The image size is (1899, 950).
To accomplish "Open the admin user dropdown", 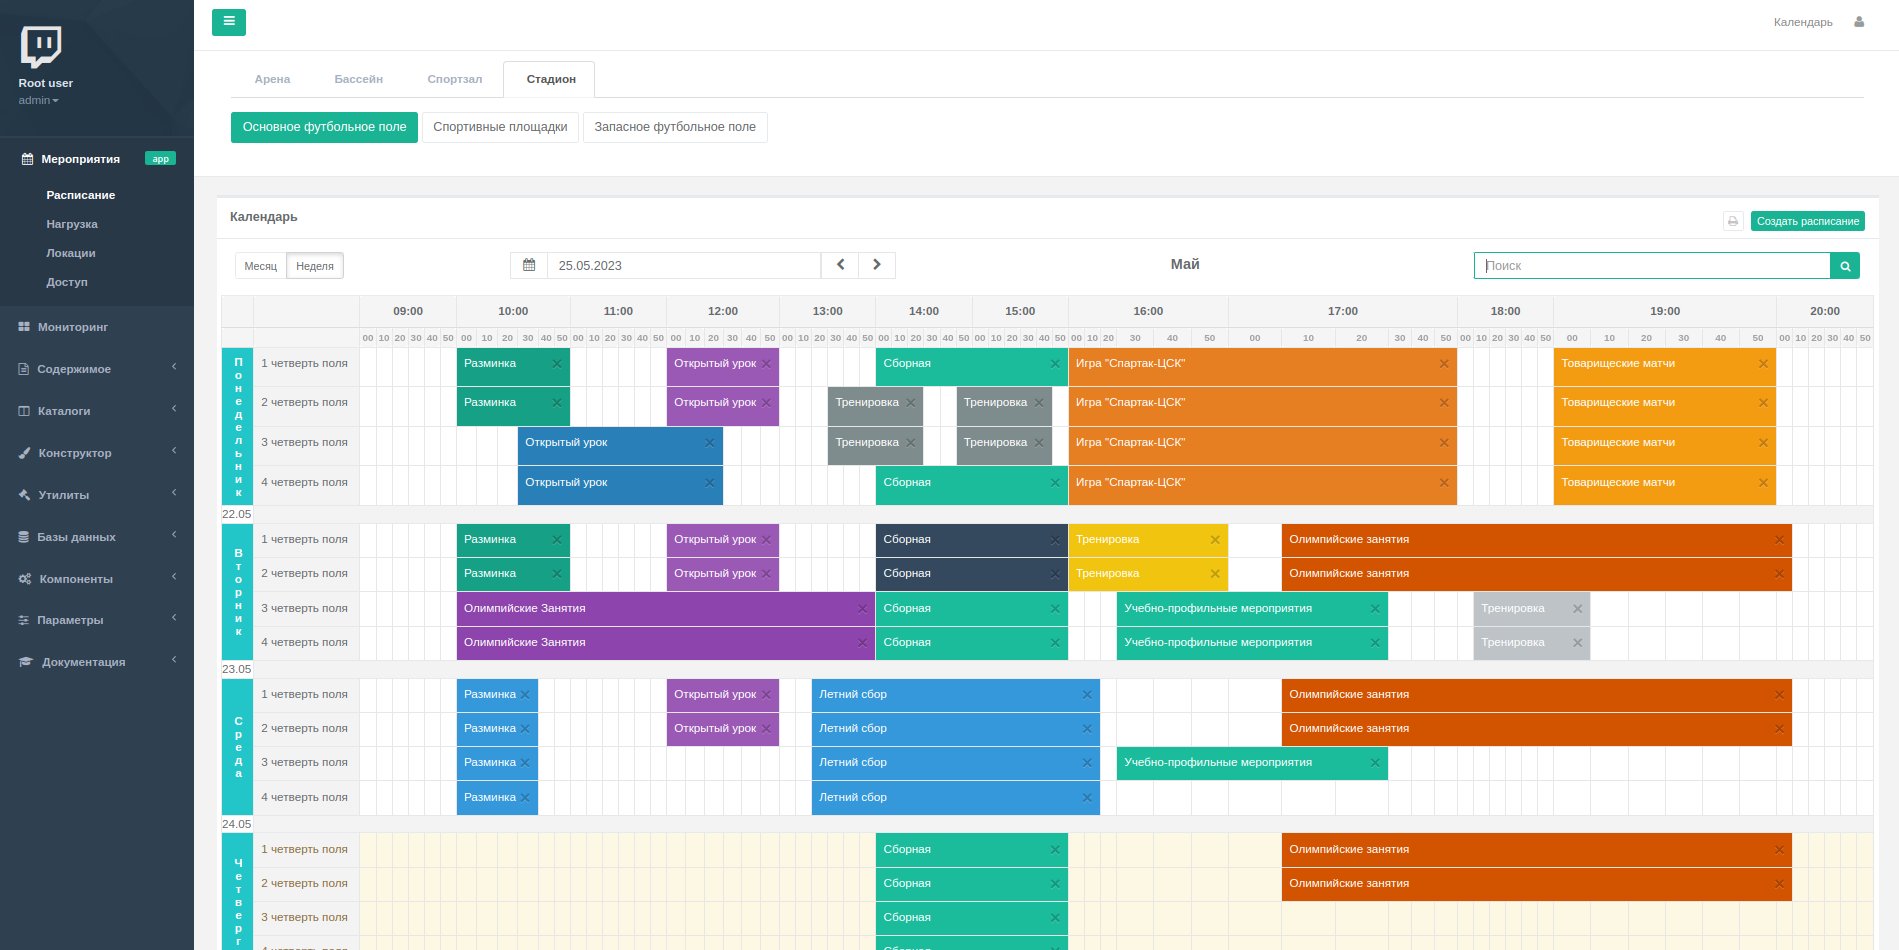I will click(39, 100).
